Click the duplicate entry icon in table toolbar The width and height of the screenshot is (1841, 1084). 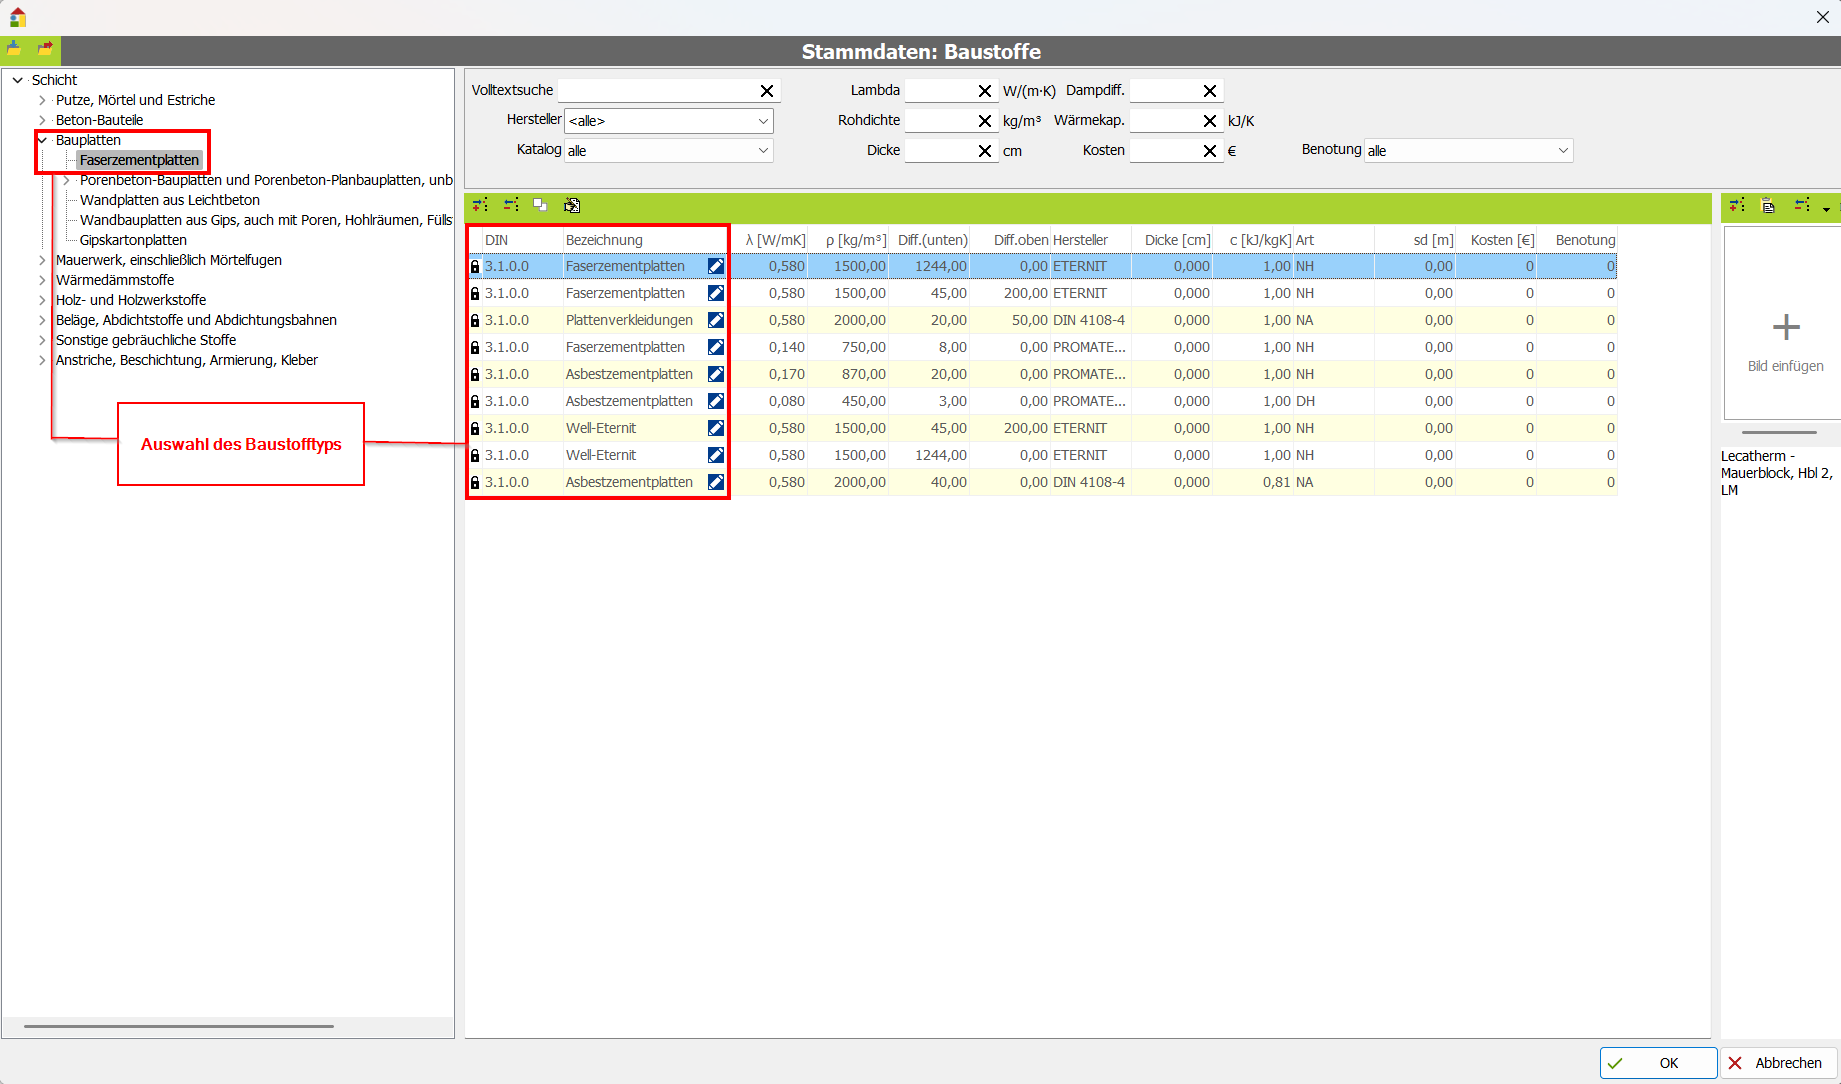540,205
